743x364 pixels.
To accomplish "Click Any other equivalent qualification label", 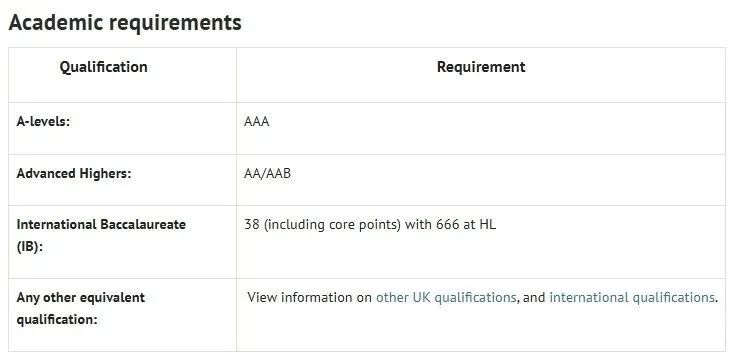I will tap(81, 309).
